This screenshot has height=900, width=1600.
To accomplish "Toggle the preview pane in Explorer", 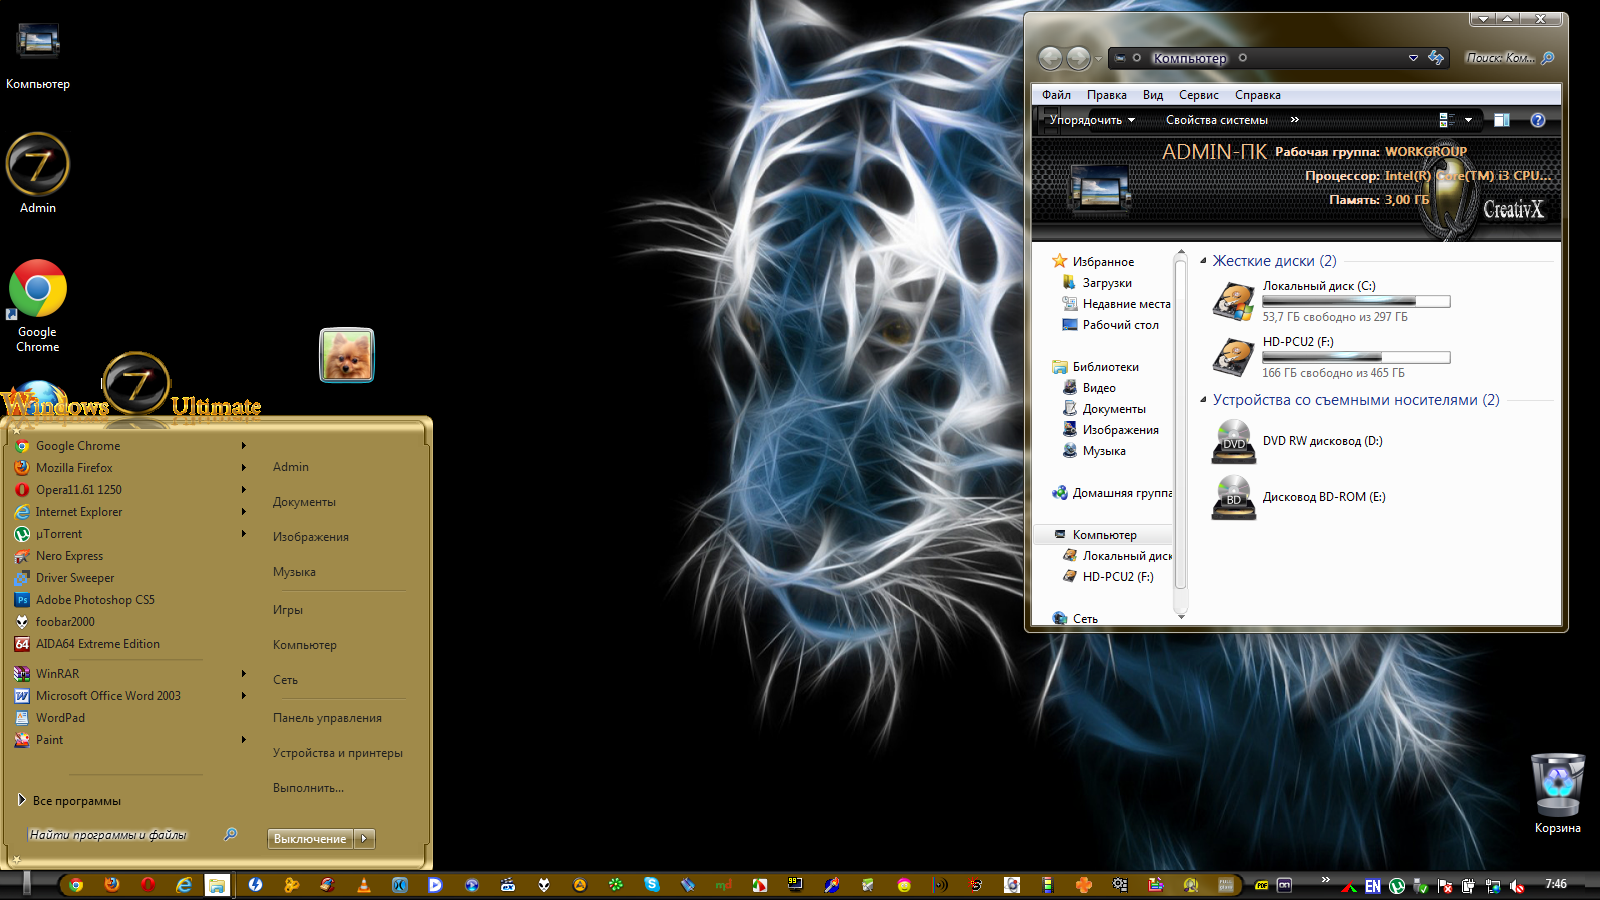I will pyautogui.click(x=1501, y=120).
